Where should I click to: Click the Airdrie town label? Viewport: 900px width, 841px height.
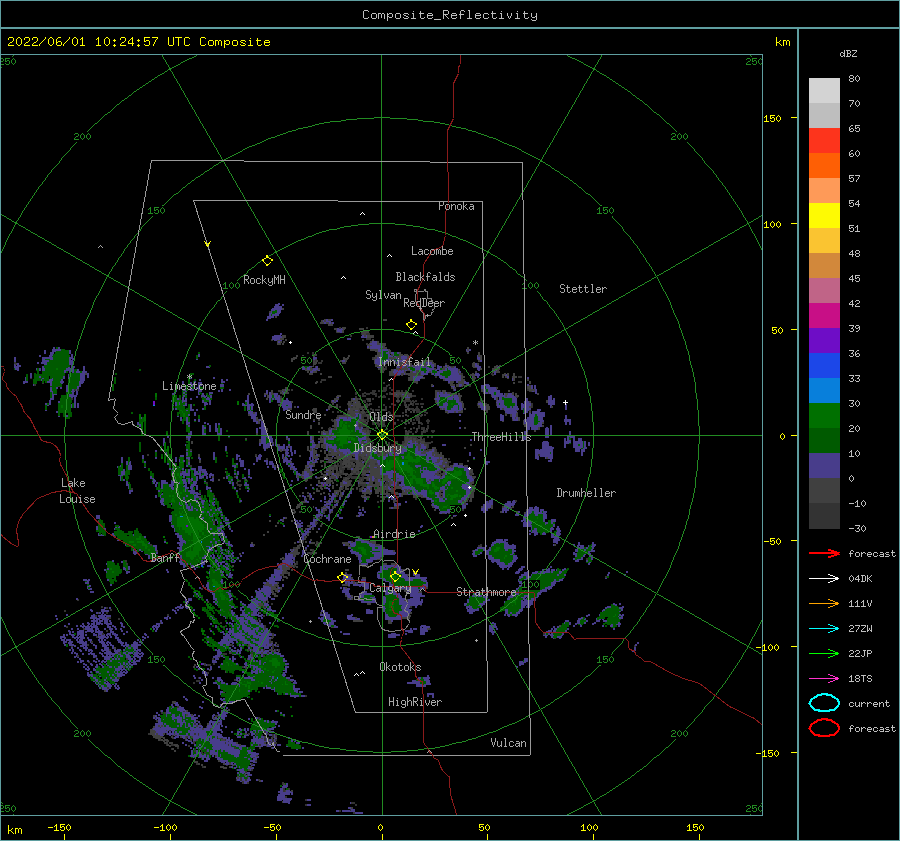click(x=394, y=534)
